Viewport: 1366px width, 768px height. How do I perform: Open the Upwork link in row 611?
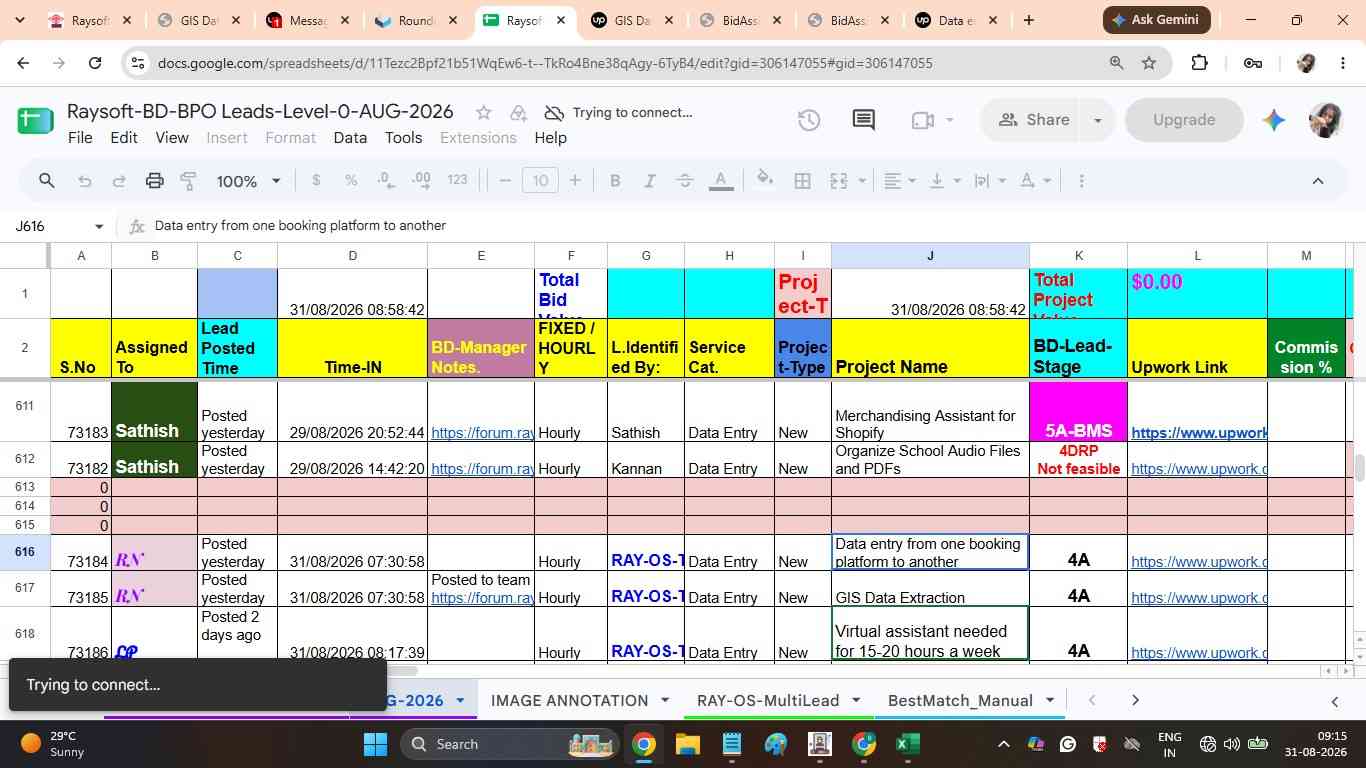(x=1198, y=433)
